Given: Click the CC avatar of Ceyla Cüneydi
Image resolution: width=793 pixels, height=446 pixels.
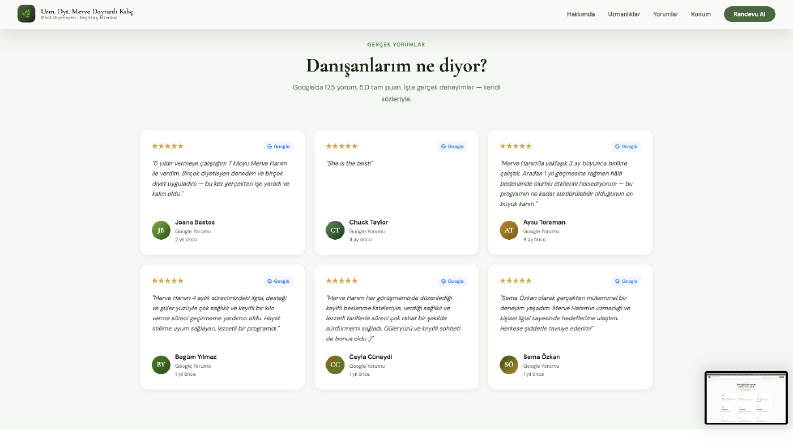Looking at the screenshot, I should [335, 365].
